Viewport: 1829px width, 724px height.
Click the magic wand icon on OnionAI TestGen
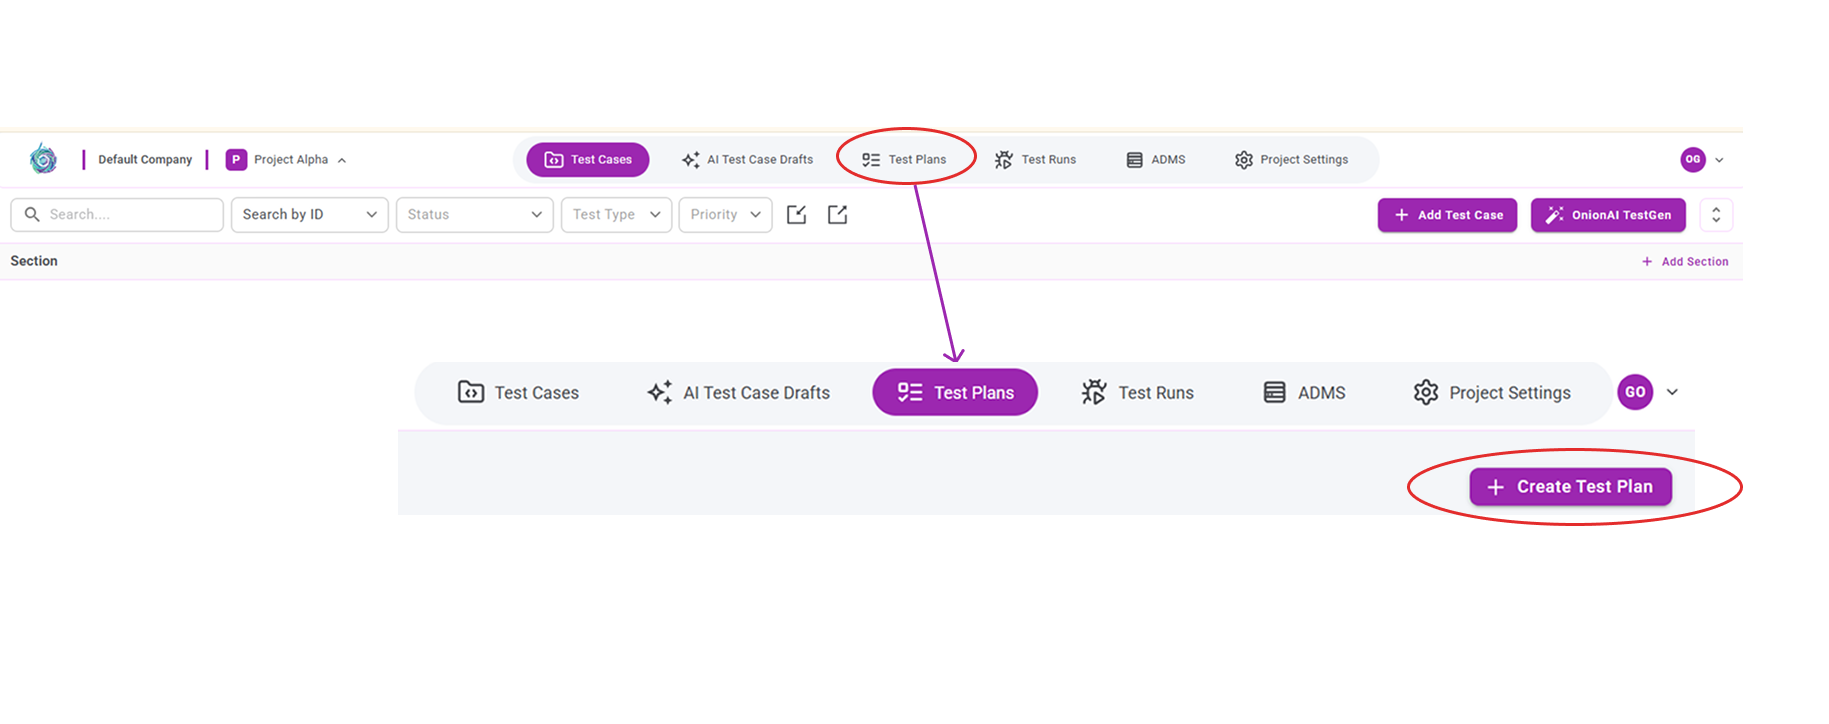(1554, 215)
